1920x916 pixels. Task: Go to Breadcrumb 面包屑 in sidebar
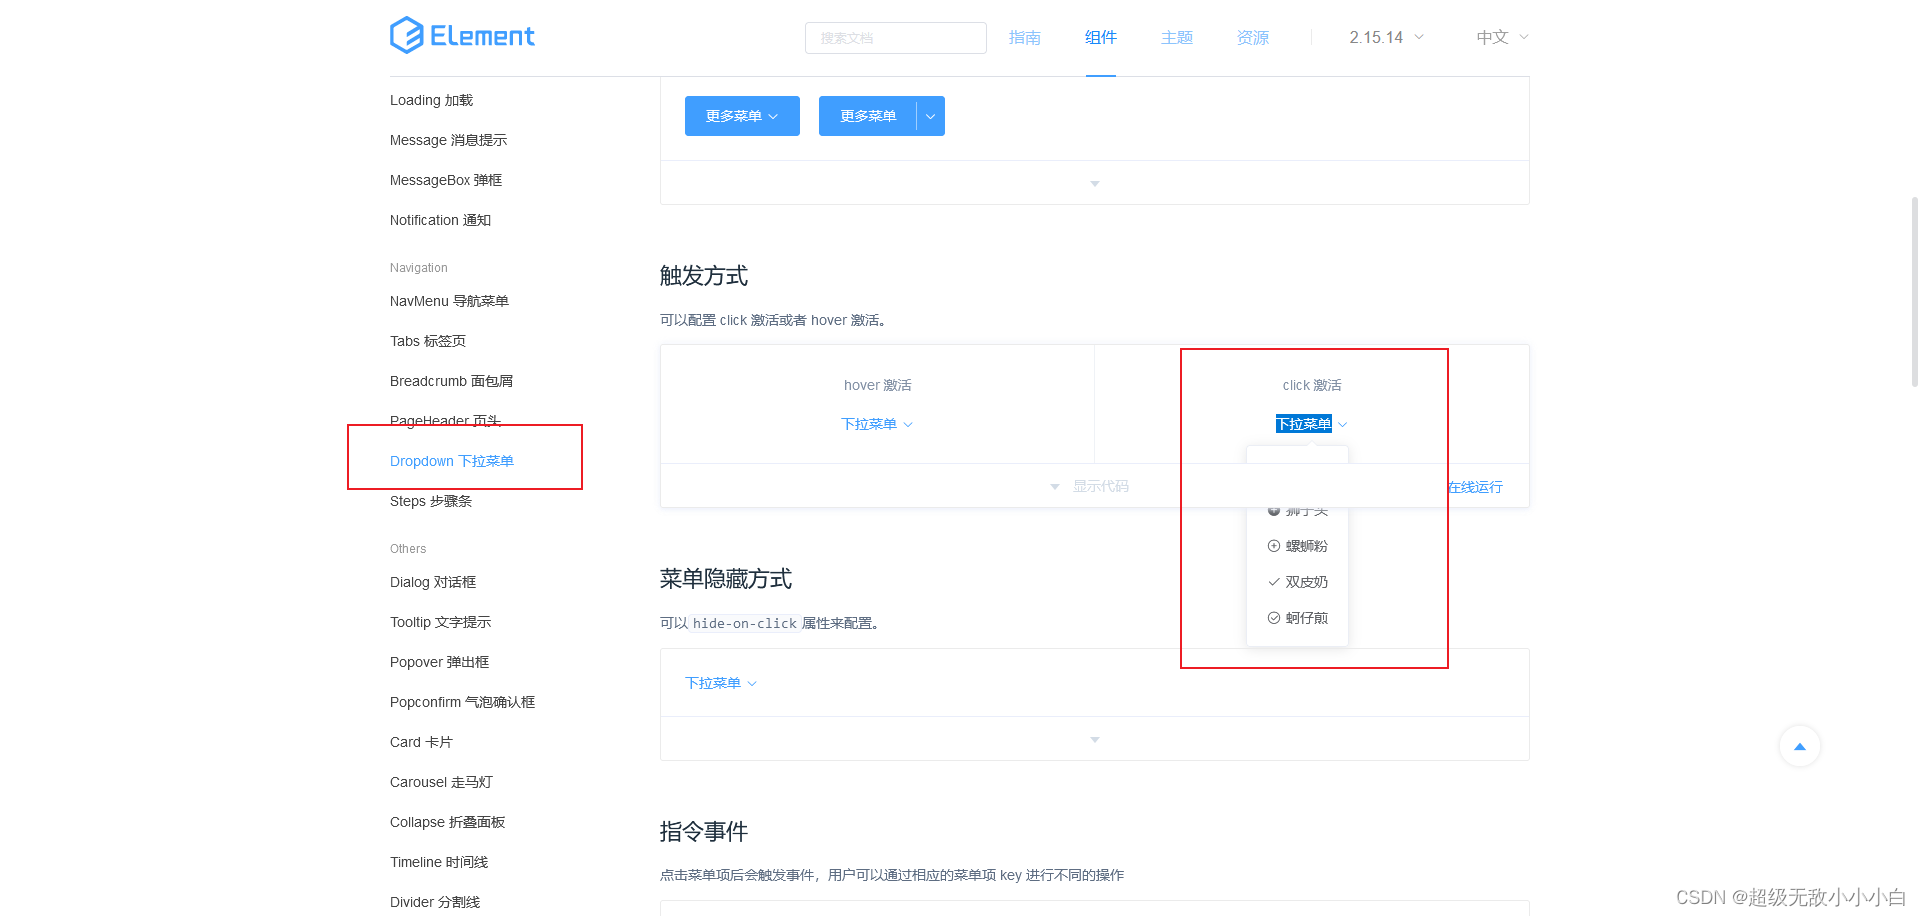(x=451, y=381)
